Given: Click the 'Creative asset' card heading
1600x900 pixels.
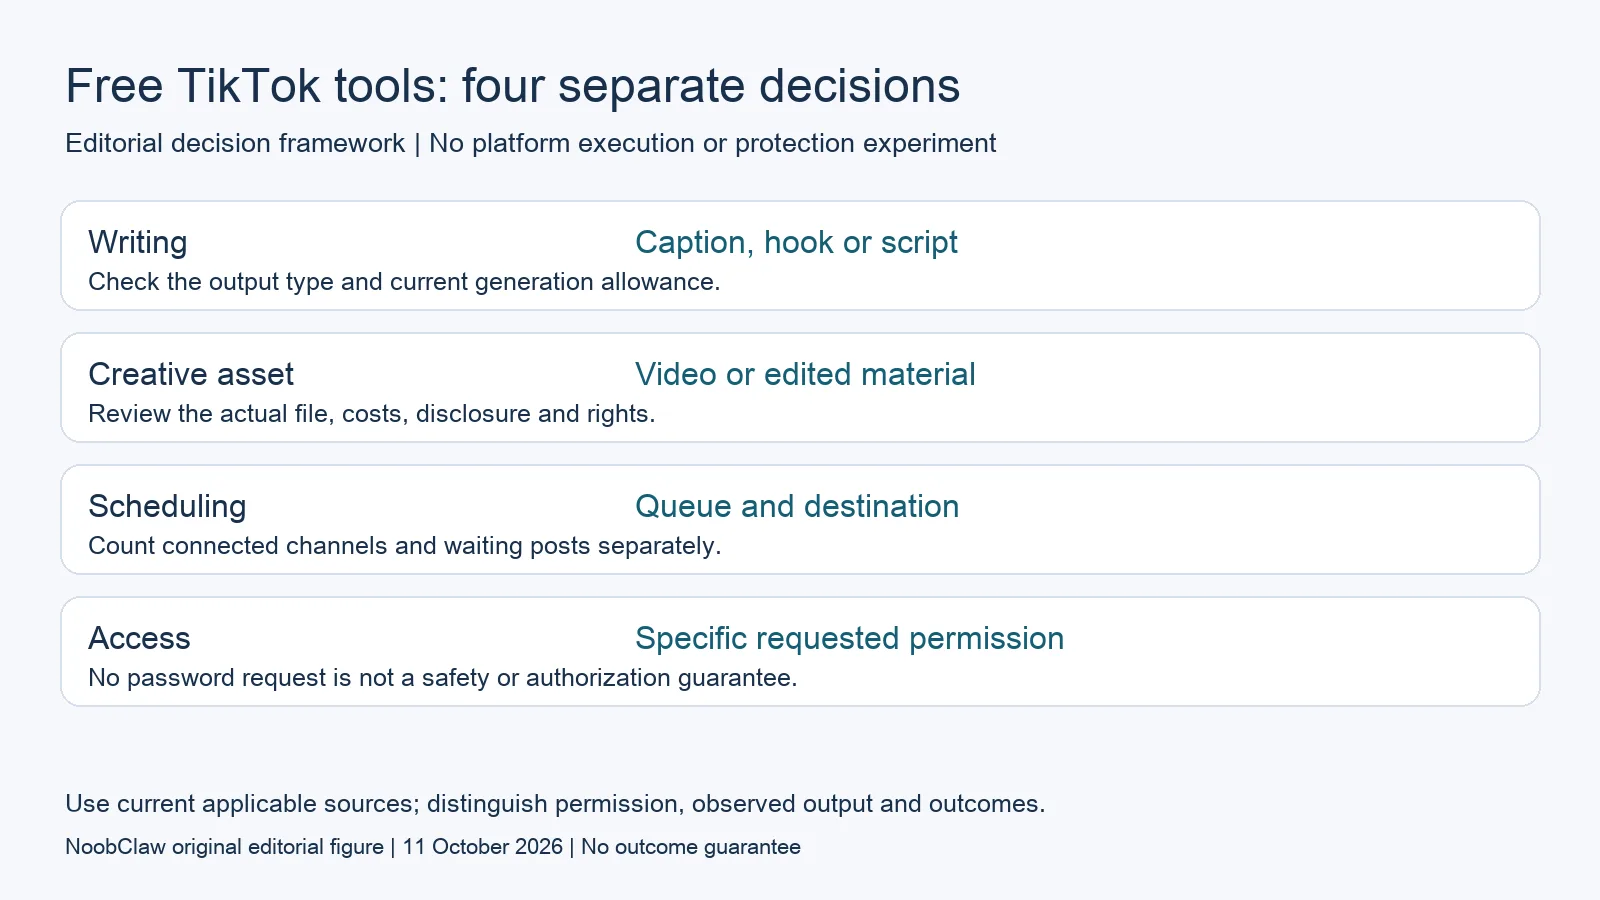Looking at the screenshot, I should click(x=191, y=374).
